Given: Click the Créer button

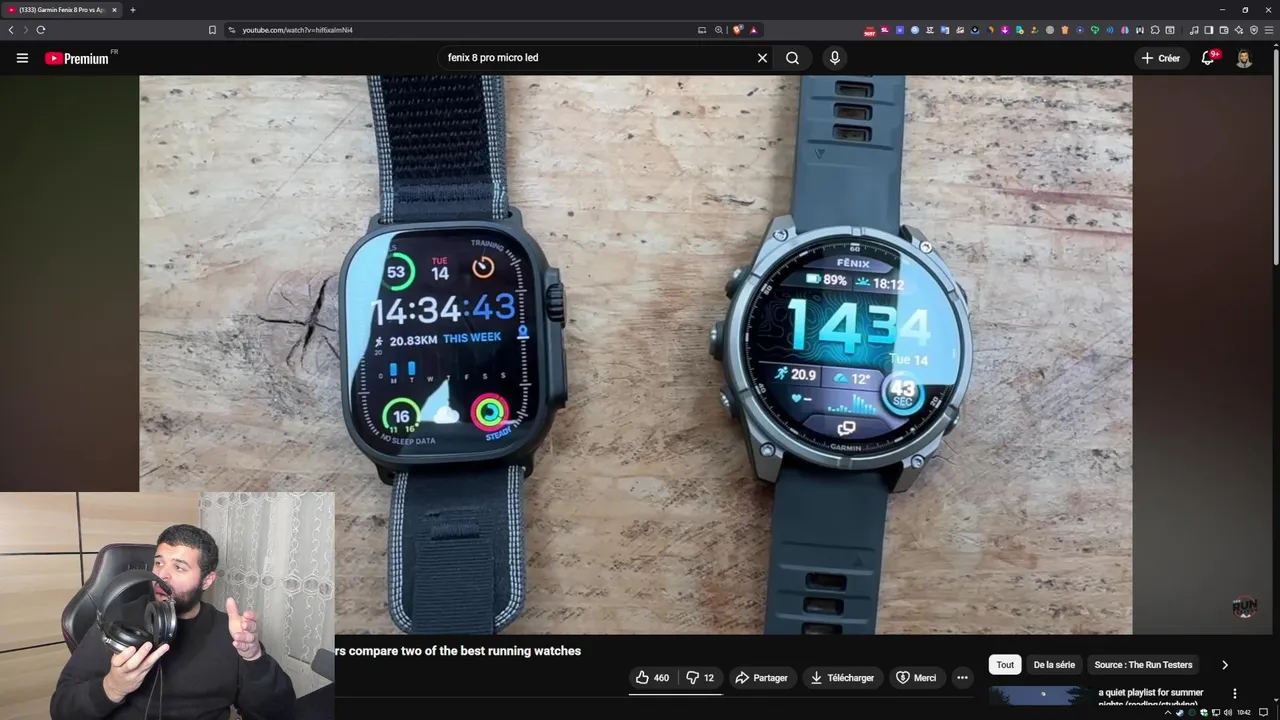Looking at the screenshot, I should tap(1161, 58).
